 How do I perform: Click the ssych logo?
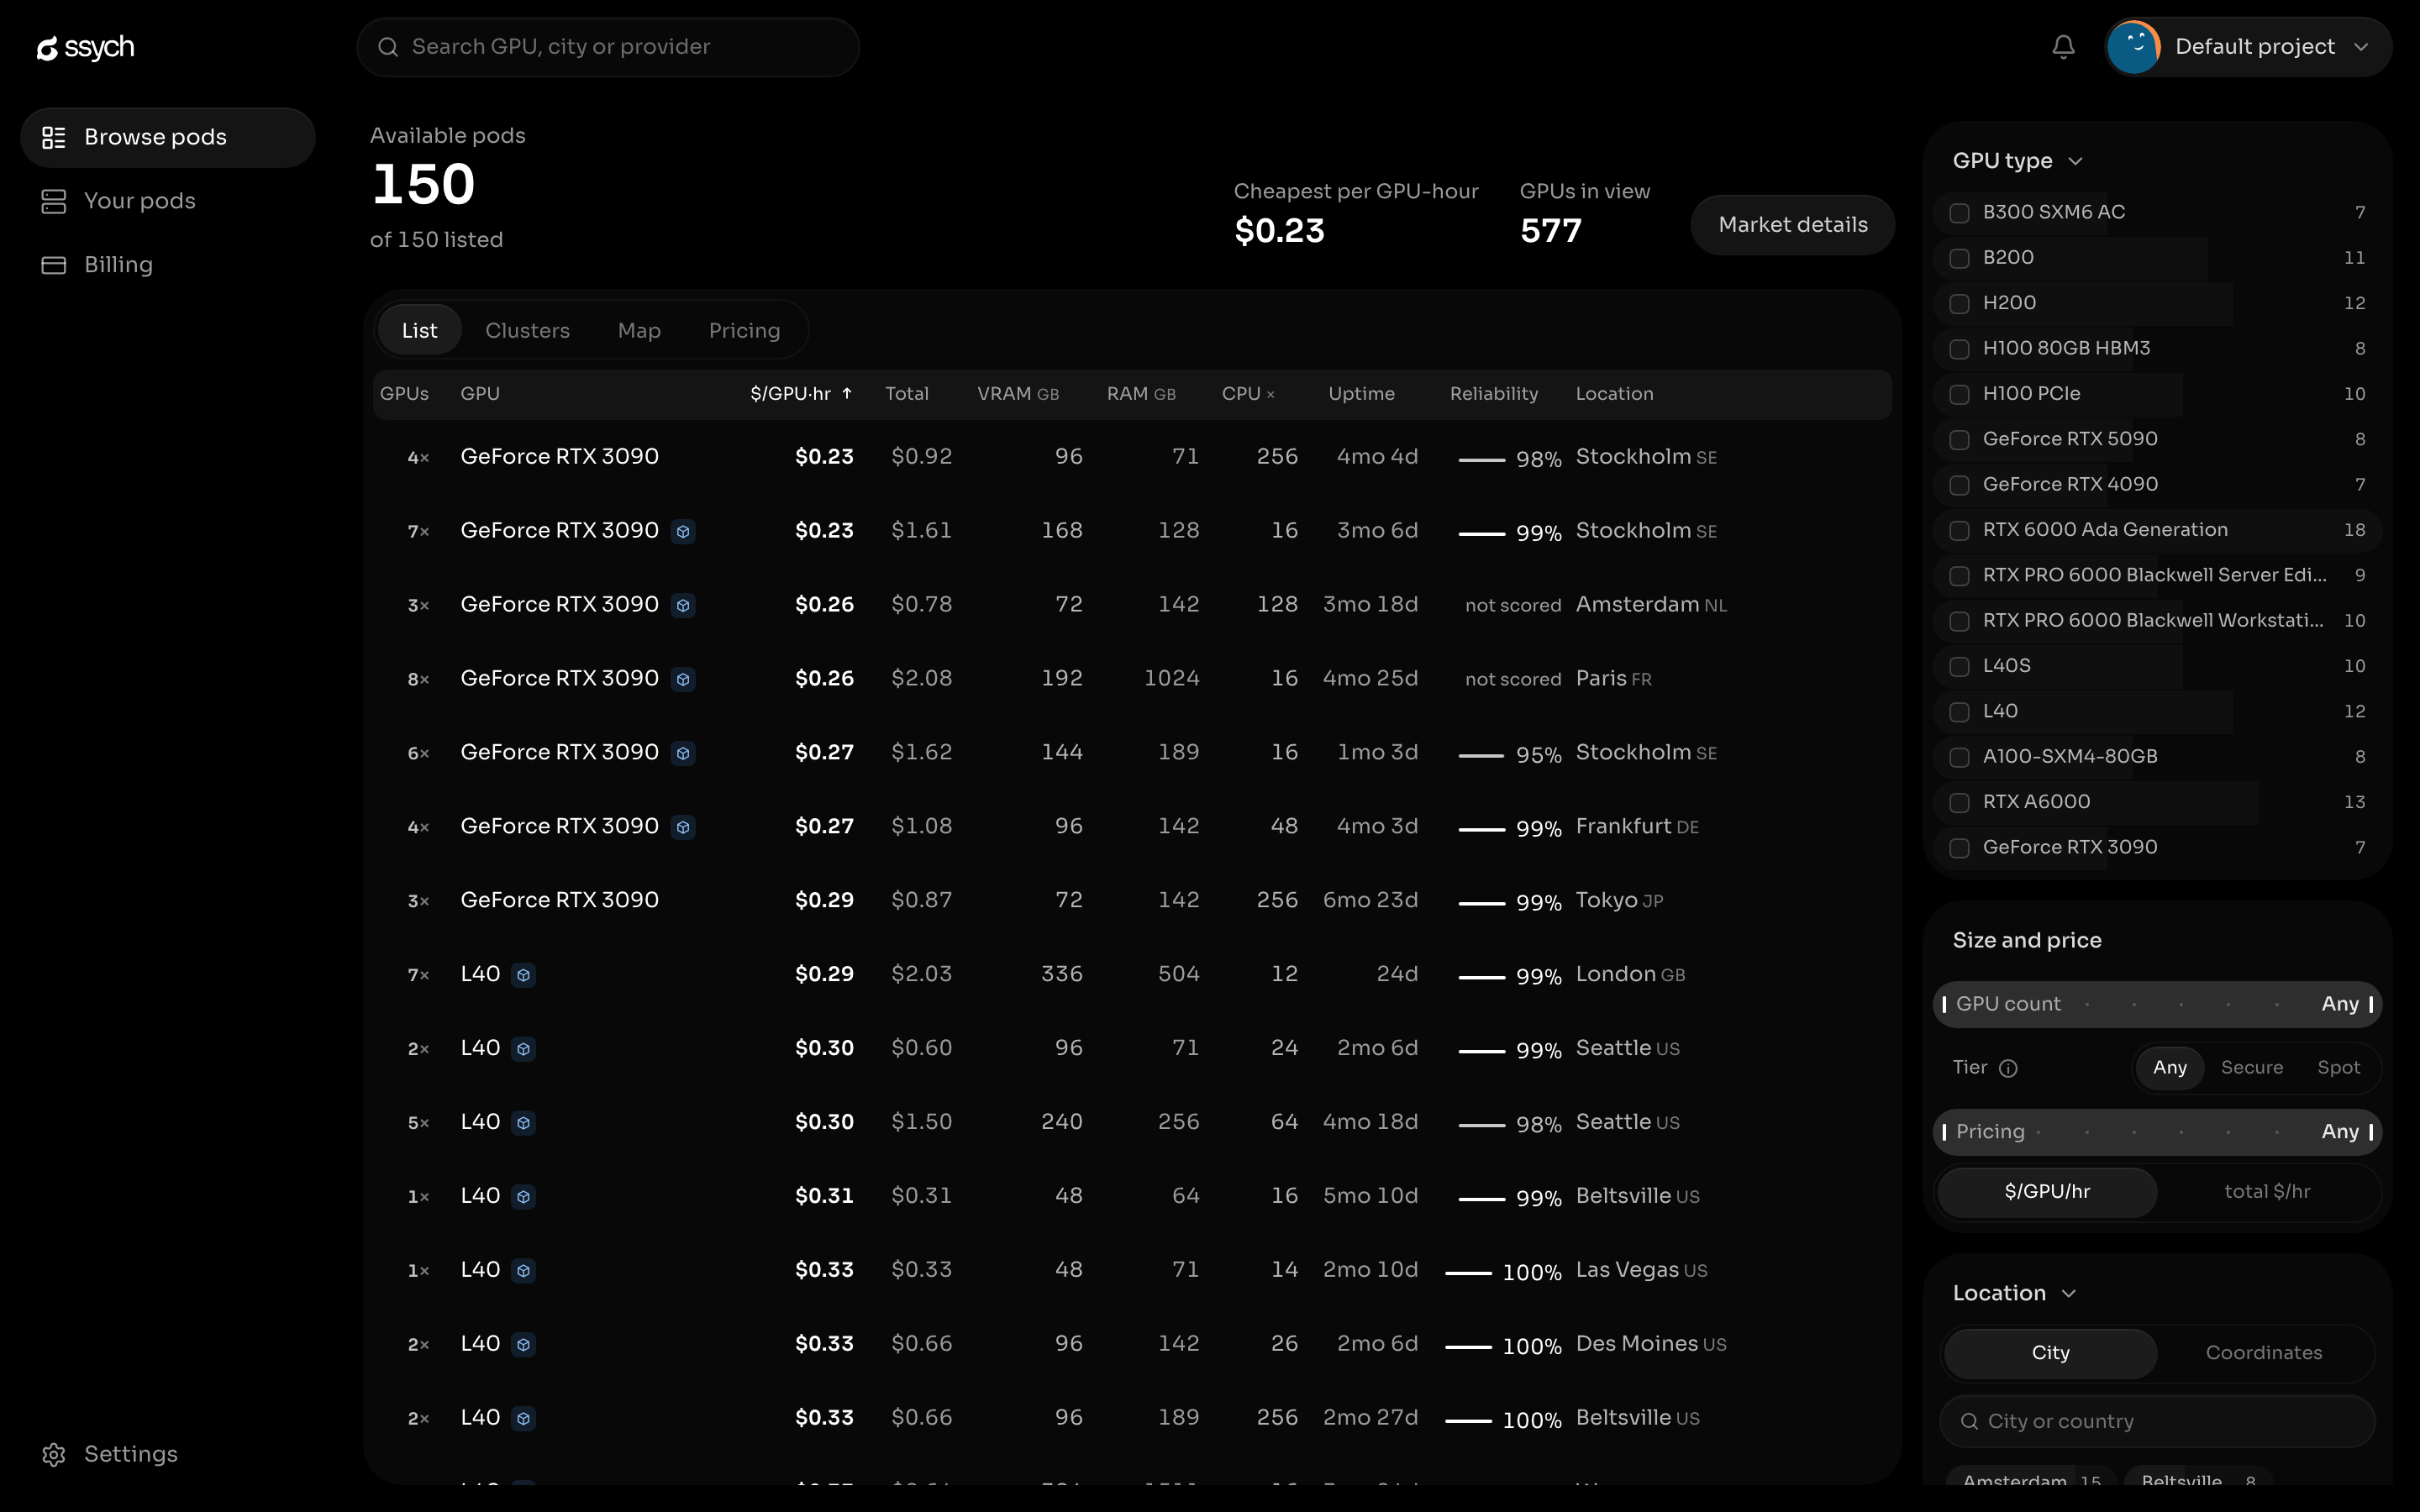click(85, 47)
